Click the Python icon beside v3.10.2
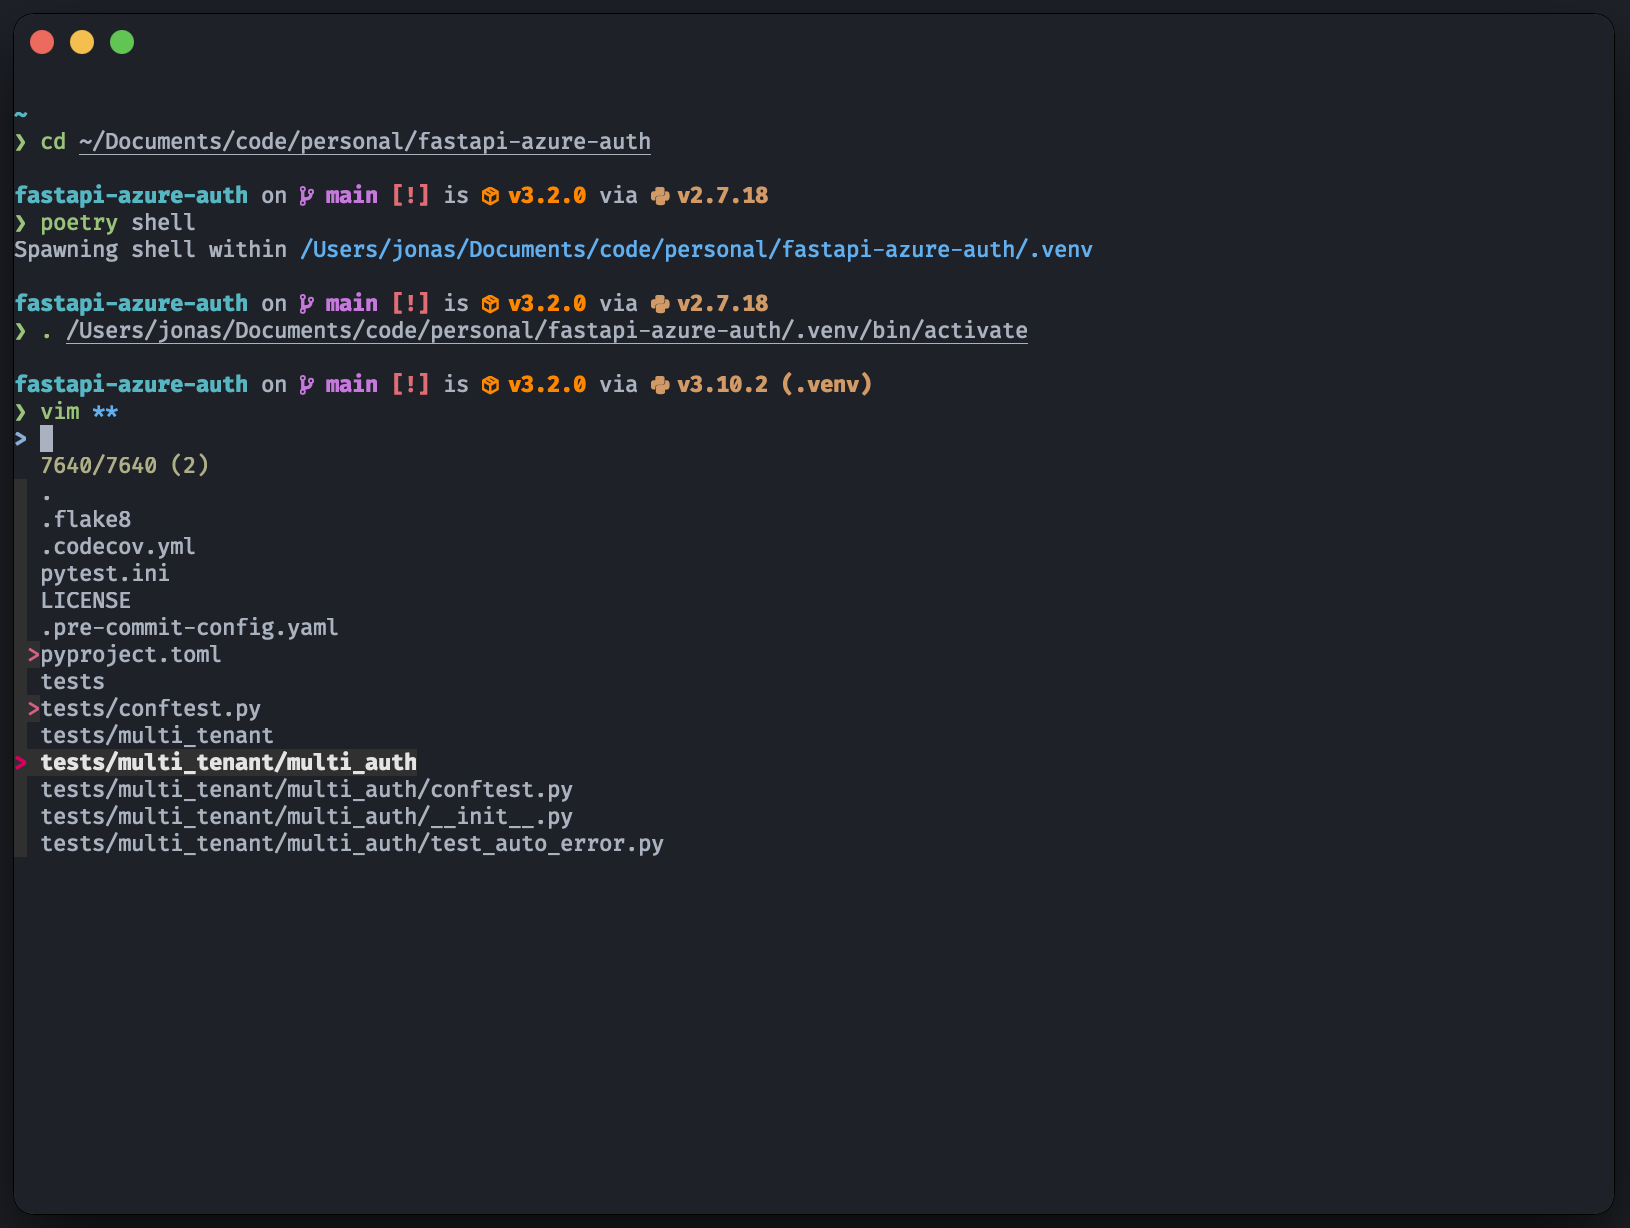Image resolution: width=1630 pixels, height=1228 pixels. tap(659, 385)
